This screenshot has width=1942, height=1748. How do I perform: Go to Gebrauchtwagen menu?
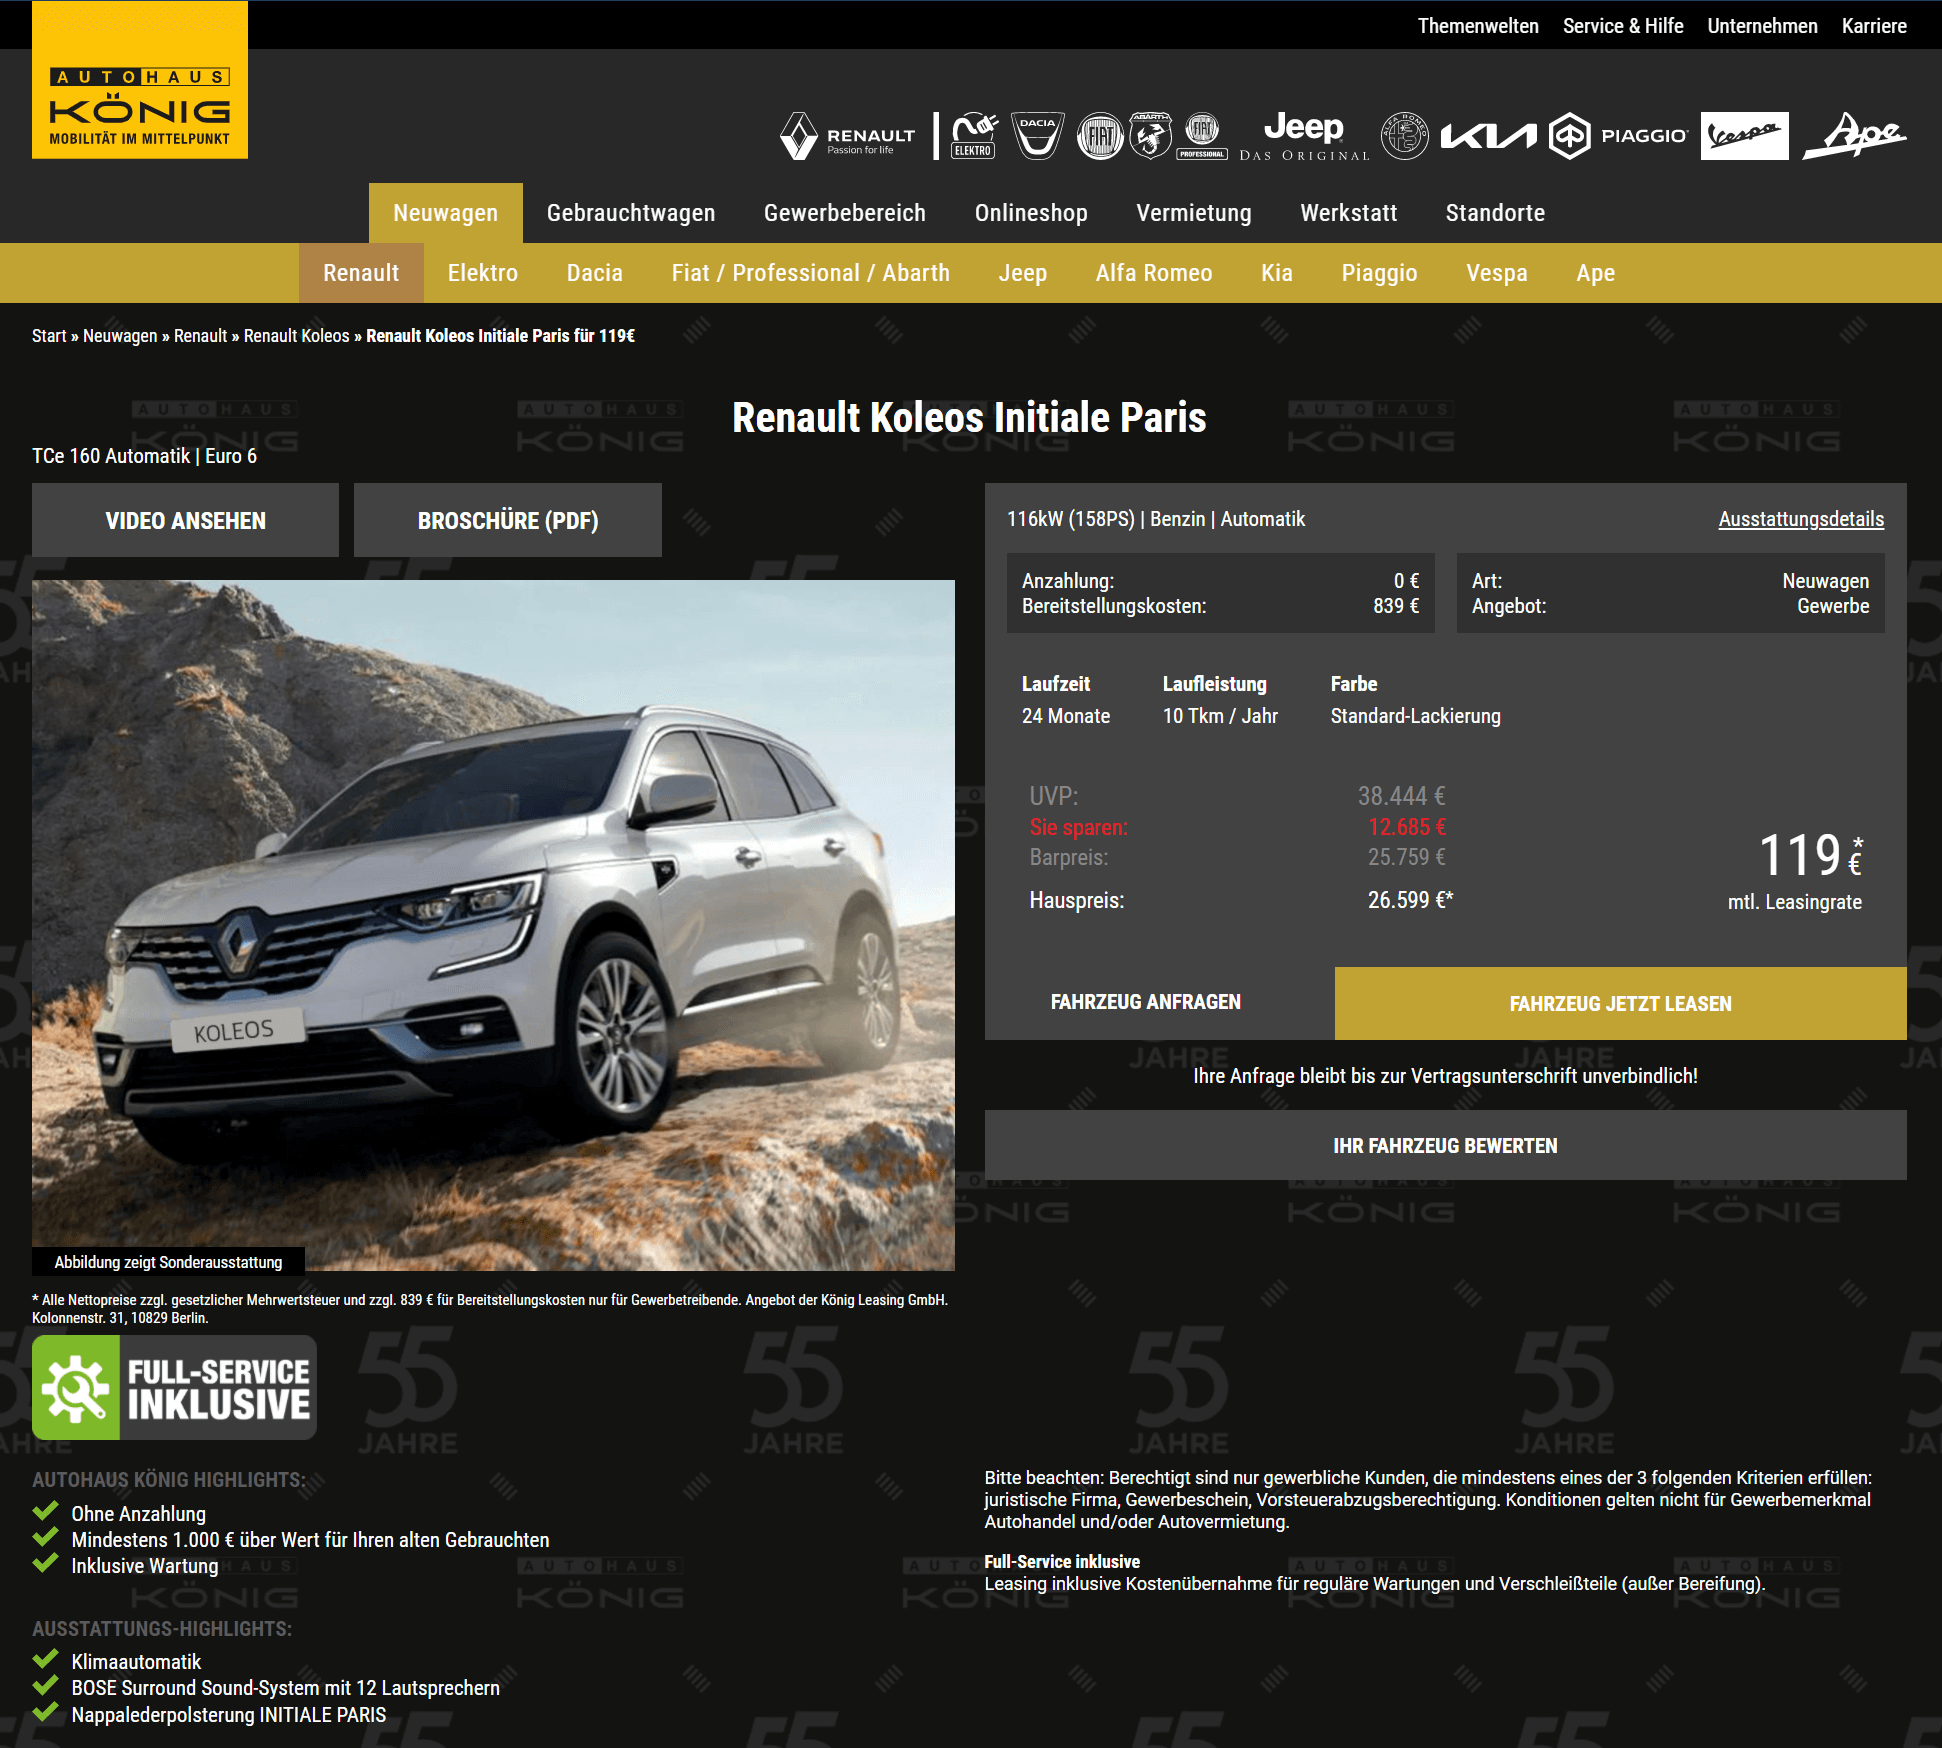pyautogui.click(x=631, y=213)
